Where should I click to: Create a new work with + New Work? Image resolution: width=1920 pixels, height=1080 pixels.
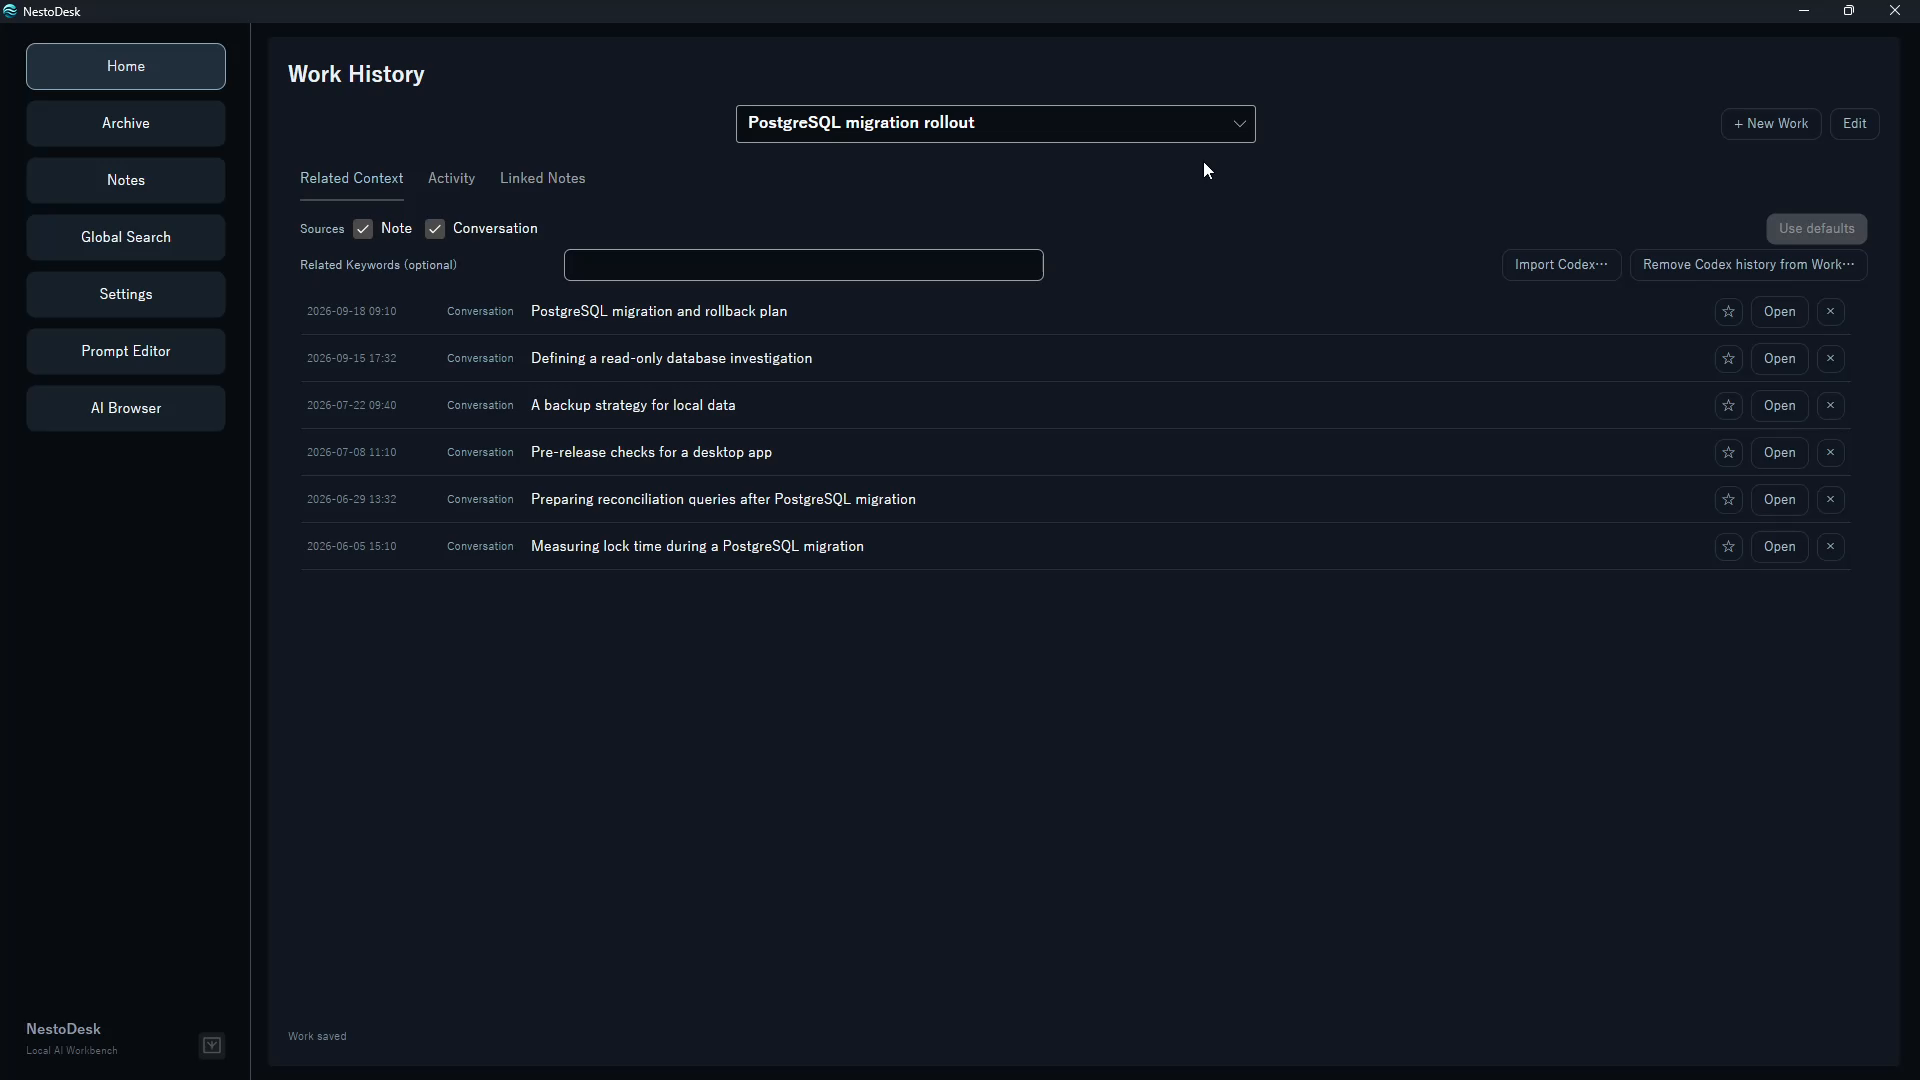click(x=1771, y=124)
